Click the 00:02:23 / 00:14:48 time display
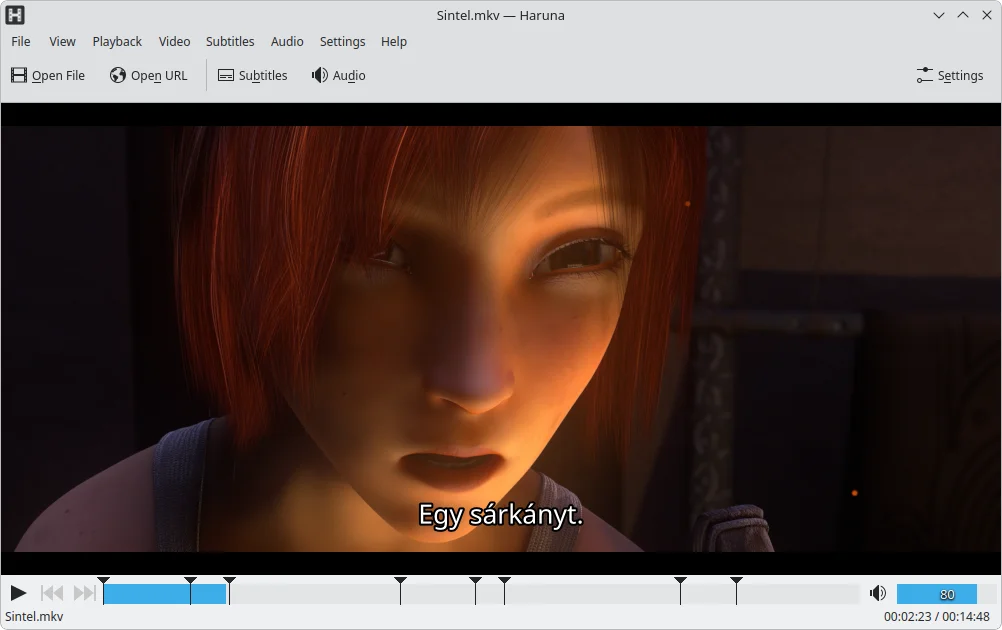 937,617
